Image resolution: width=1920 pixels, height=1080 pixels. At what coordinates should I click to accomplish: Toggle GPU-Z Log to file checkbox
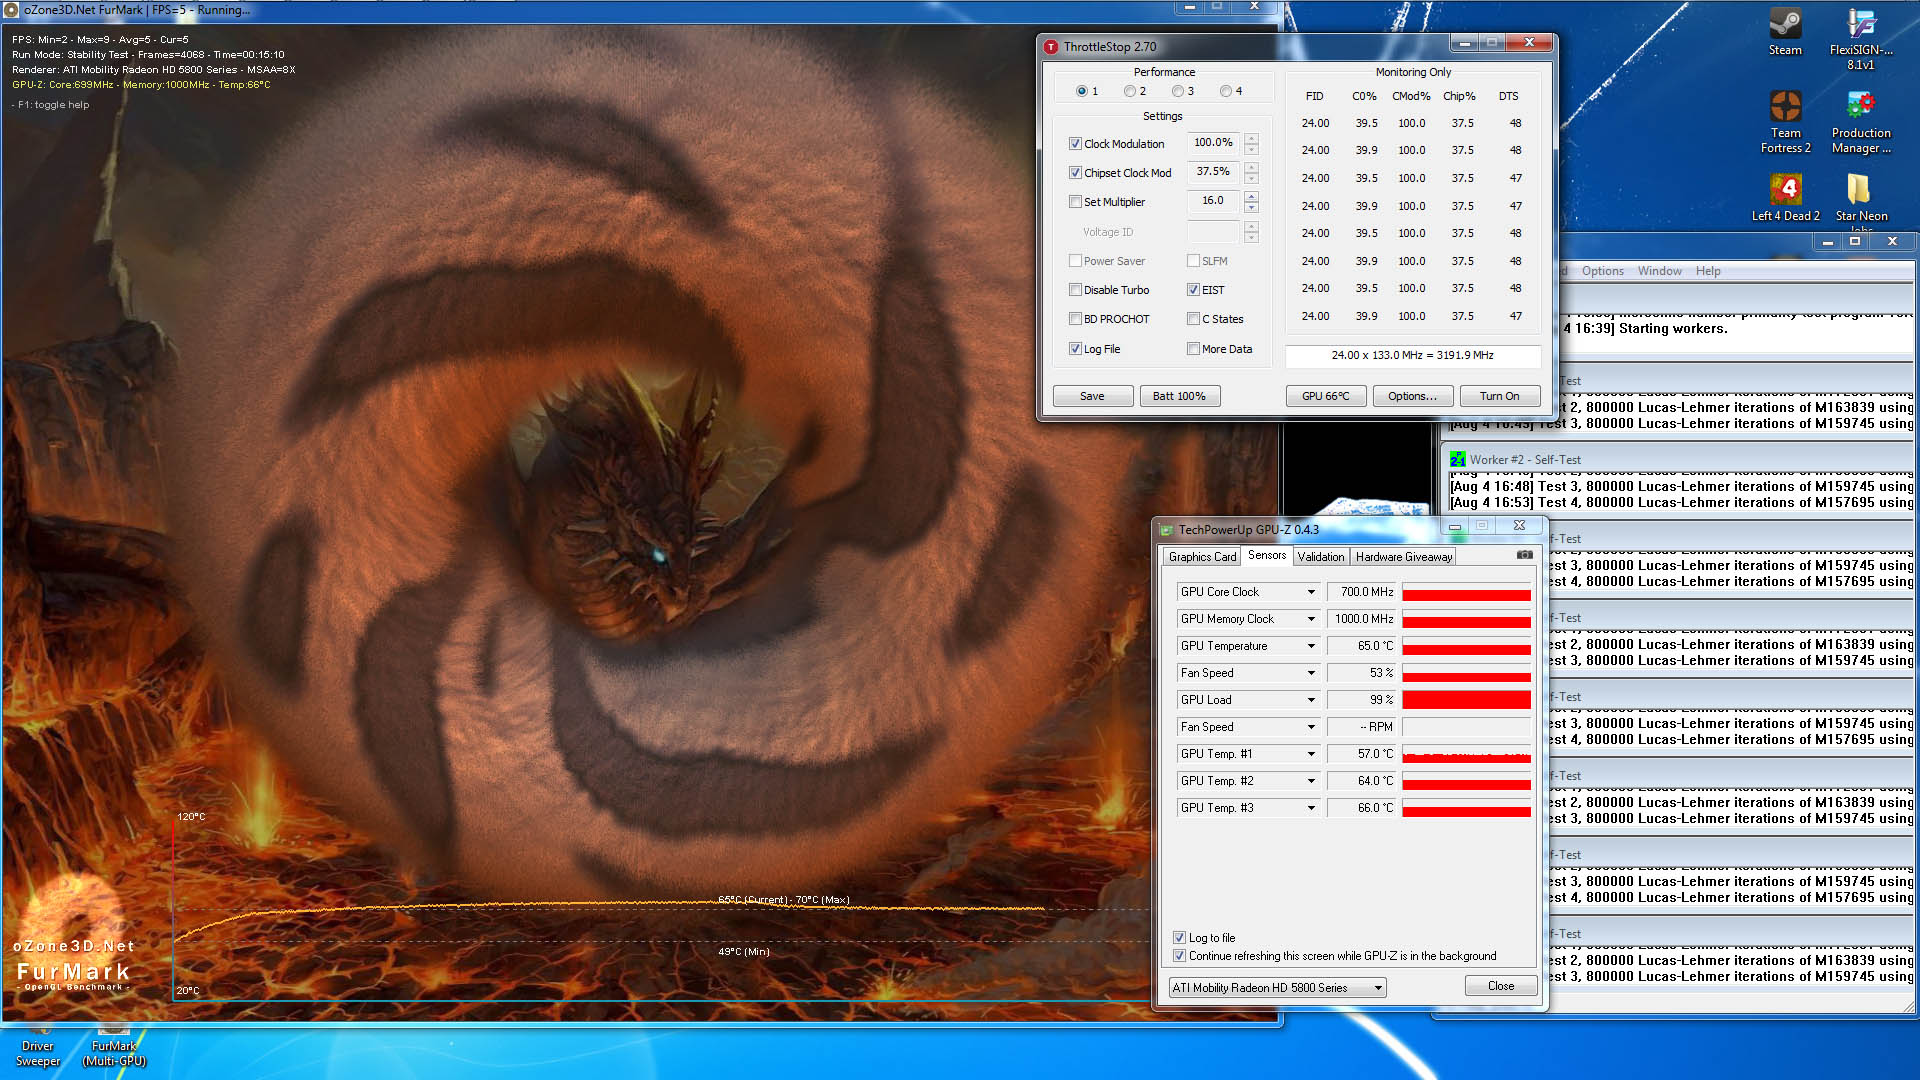pos(1179,938)
